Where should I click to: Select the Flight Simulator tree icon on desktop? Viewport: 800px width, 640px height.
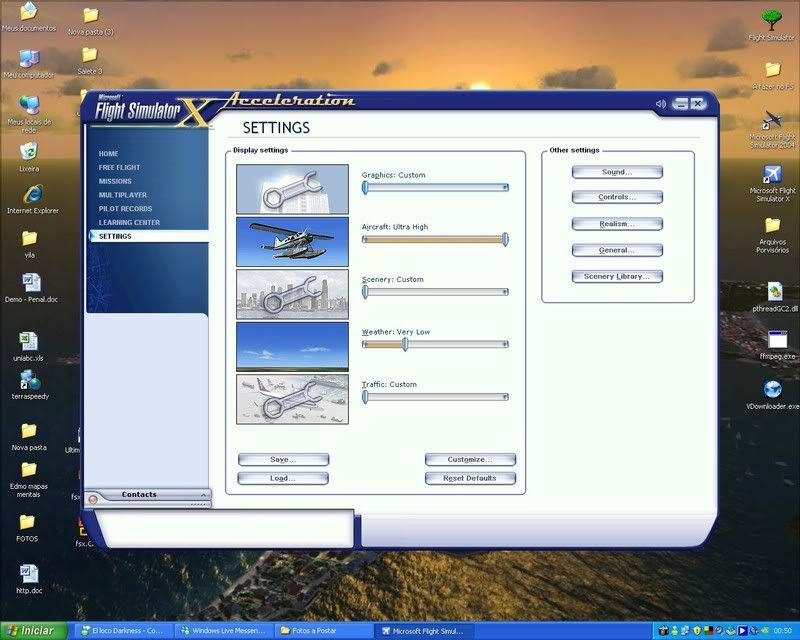[771, 20]
